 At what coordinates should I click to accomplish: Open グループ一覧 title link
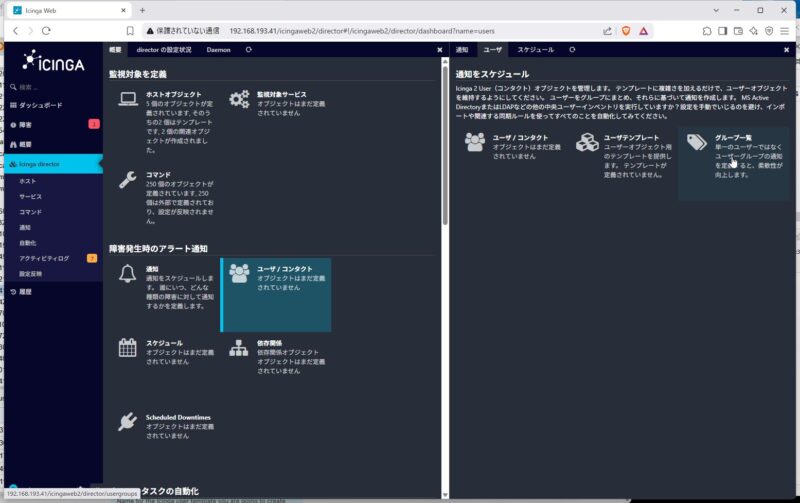(733, 138)
